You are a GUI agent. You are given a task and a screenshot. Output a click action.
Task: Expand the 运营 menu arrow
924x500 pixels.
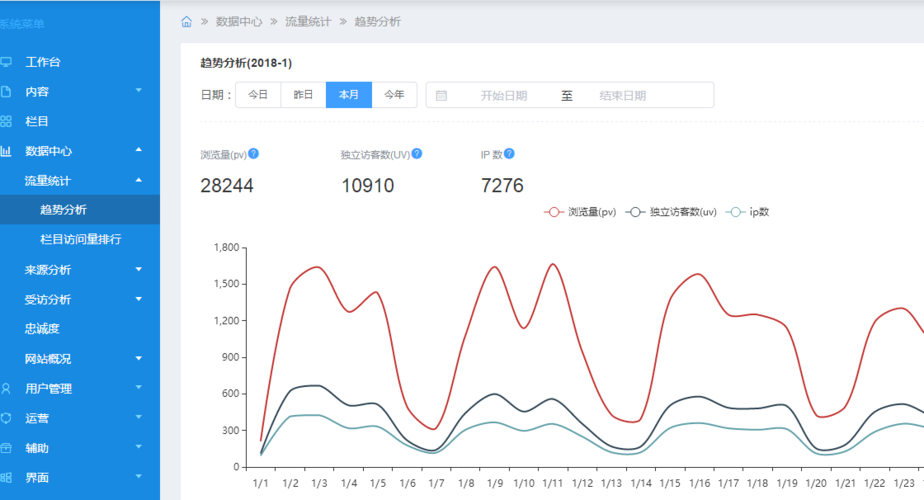point(139,417)
